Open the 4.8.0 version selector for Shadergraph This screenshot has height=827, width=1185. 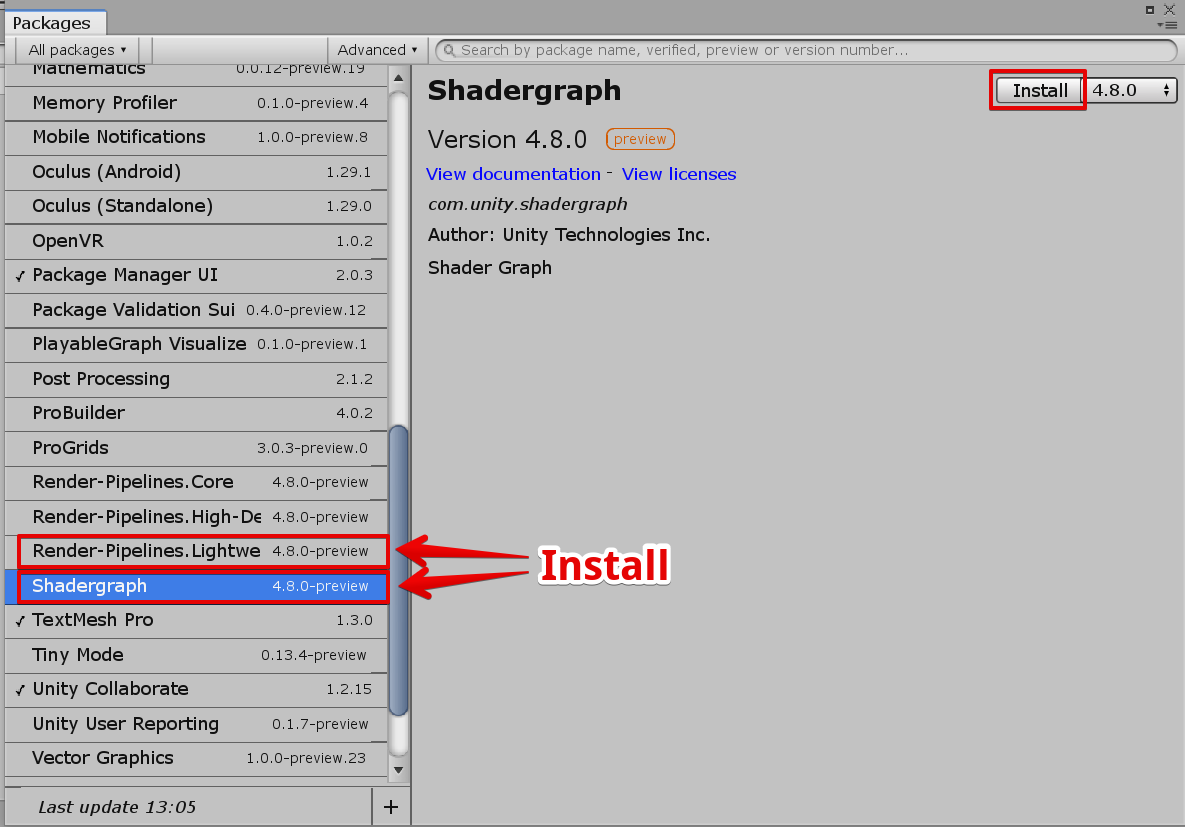pos(1130,89)
